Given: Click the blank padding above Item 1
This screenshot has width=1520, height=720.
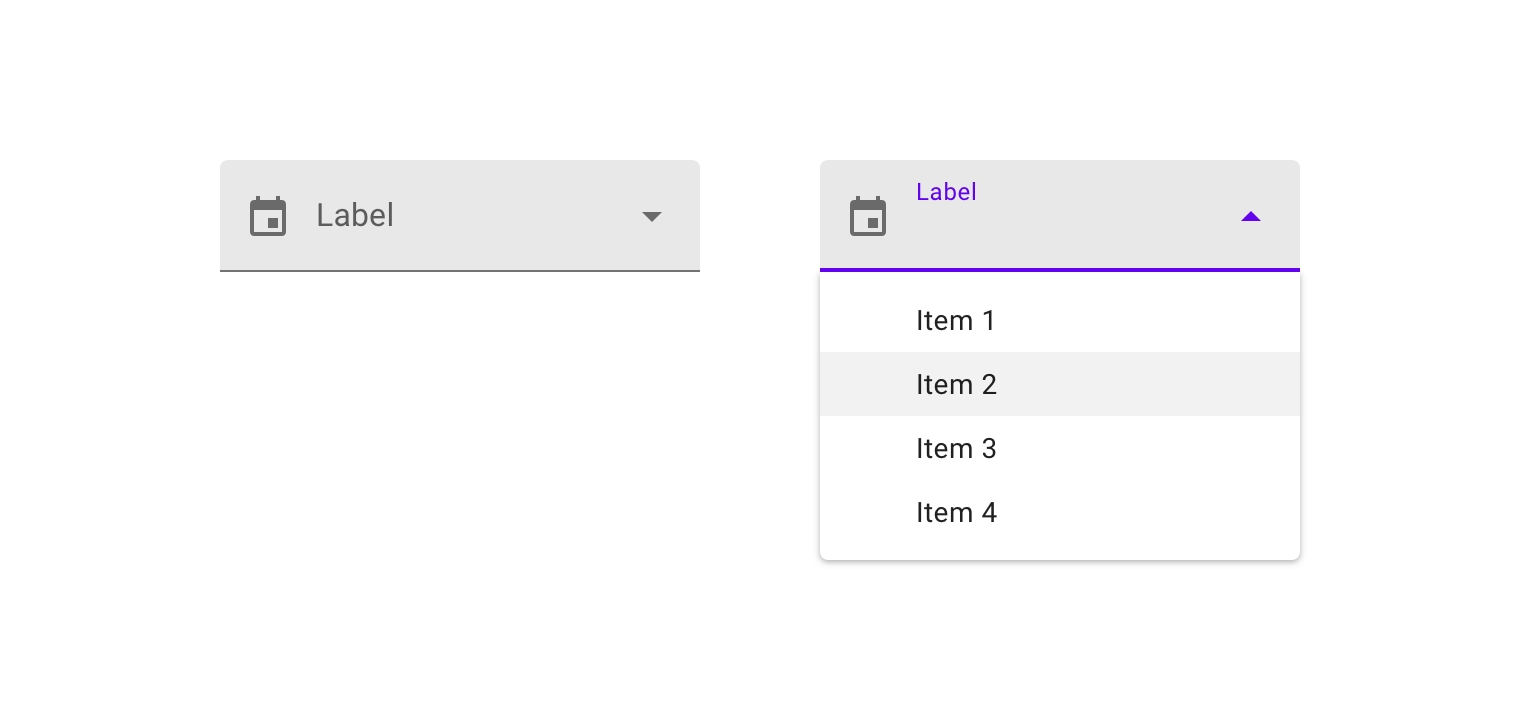Looking at the screenshot, I should point(1060,281).
